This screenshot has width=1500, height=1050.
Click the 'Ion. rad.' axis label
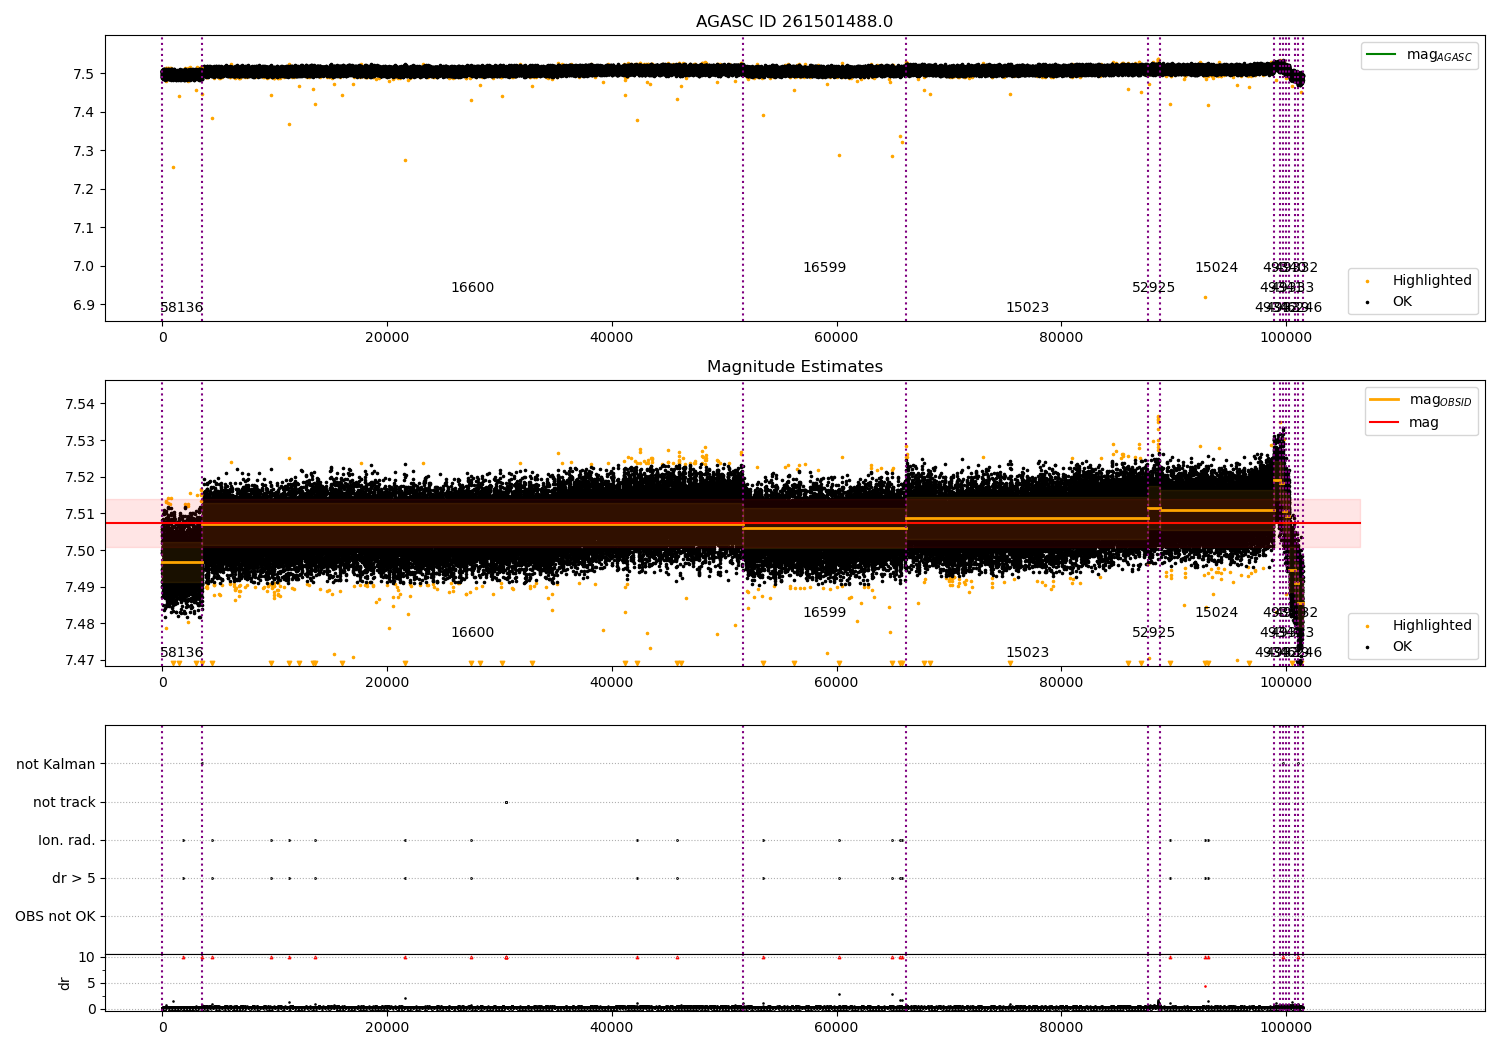pyautogui.click(x=67, y=840)
